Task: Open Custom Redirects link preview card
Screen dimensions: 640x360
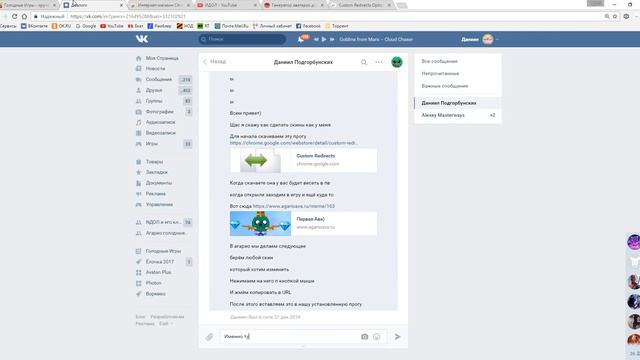Action: coord(303,160)
